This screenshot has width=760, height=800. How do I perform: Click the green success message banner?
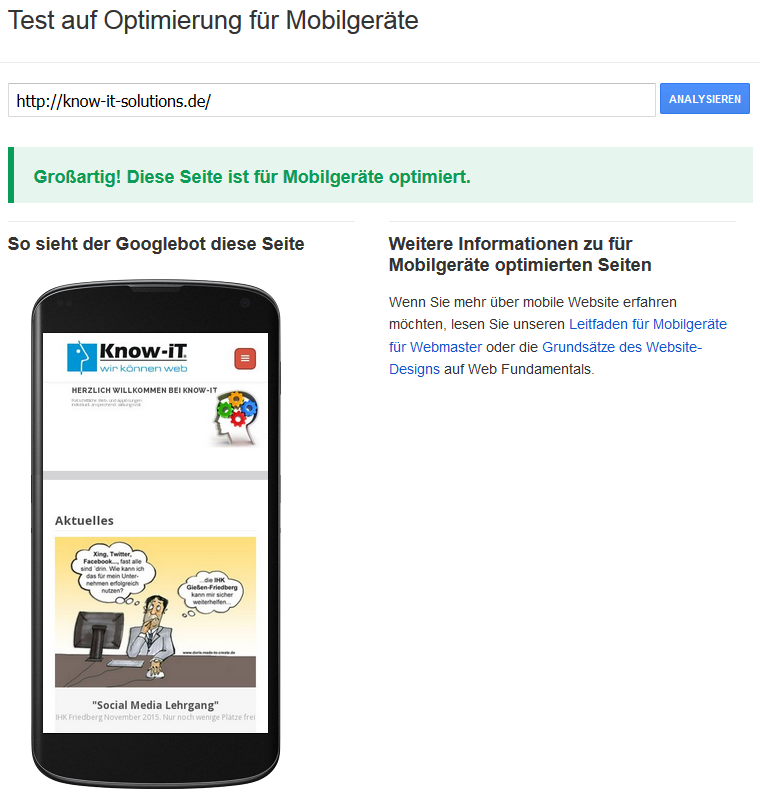(x=380, y=175)
